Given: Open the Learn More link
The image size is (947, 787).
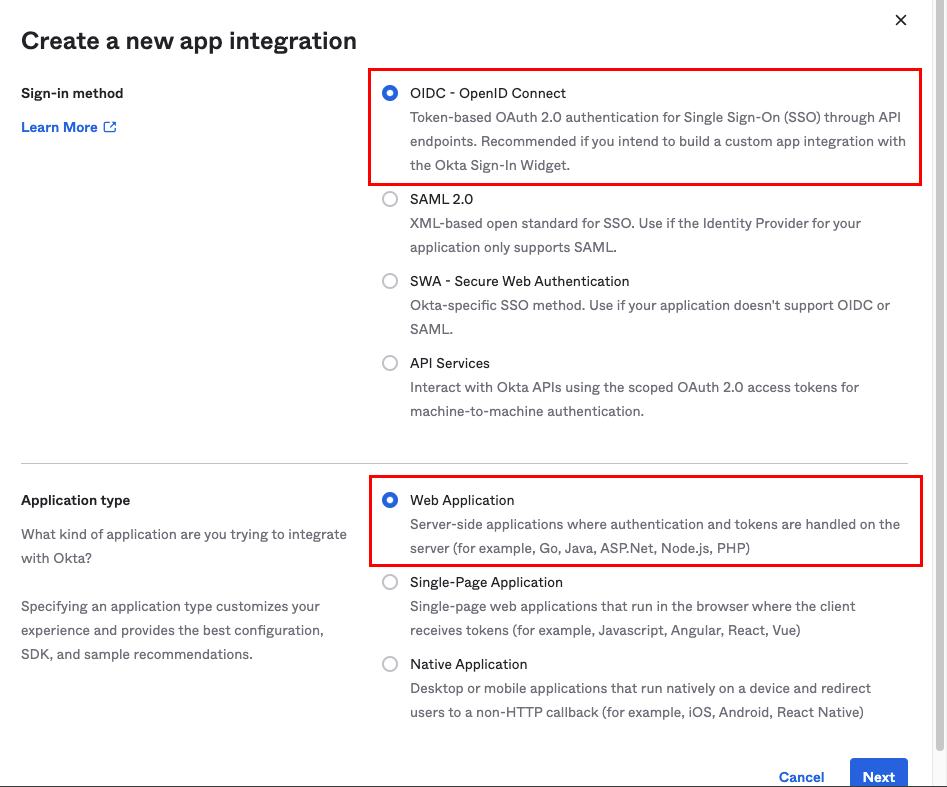Looking at the screenshot, I should [59, 127].
